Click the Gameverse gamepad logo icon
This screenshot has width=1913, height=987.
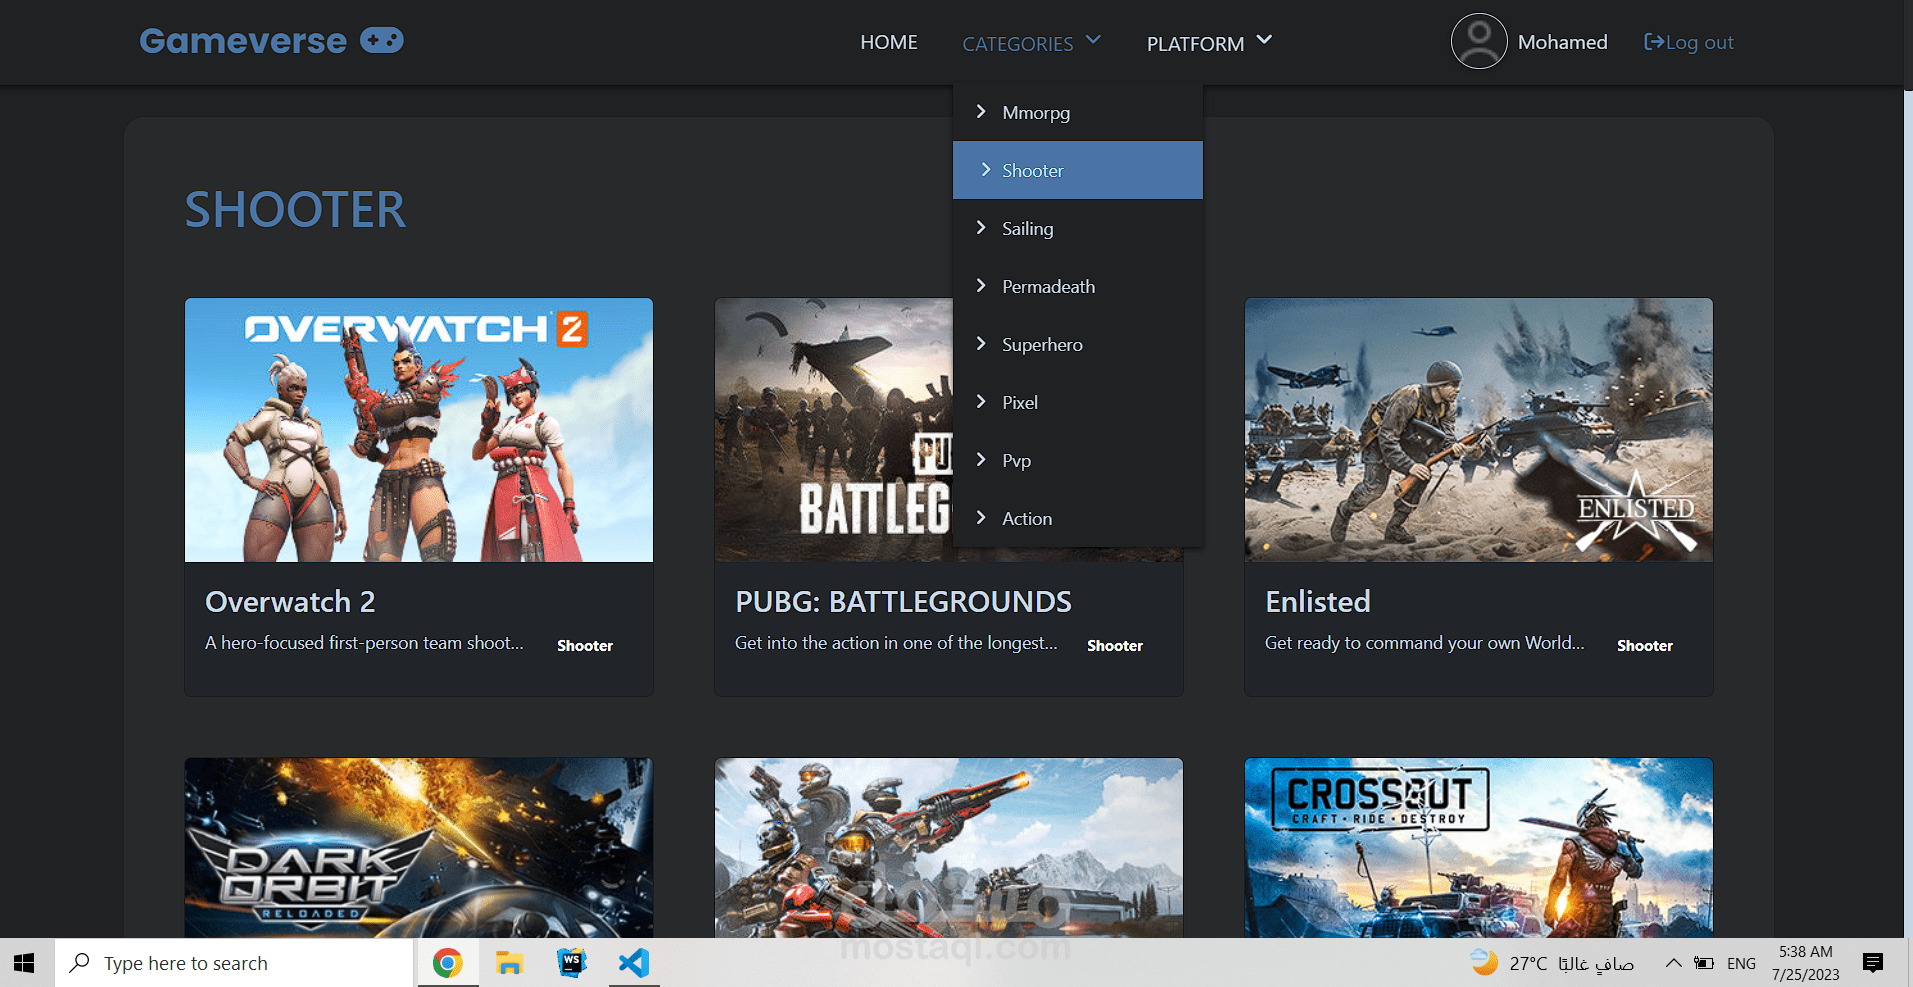(x=382, y=40)
